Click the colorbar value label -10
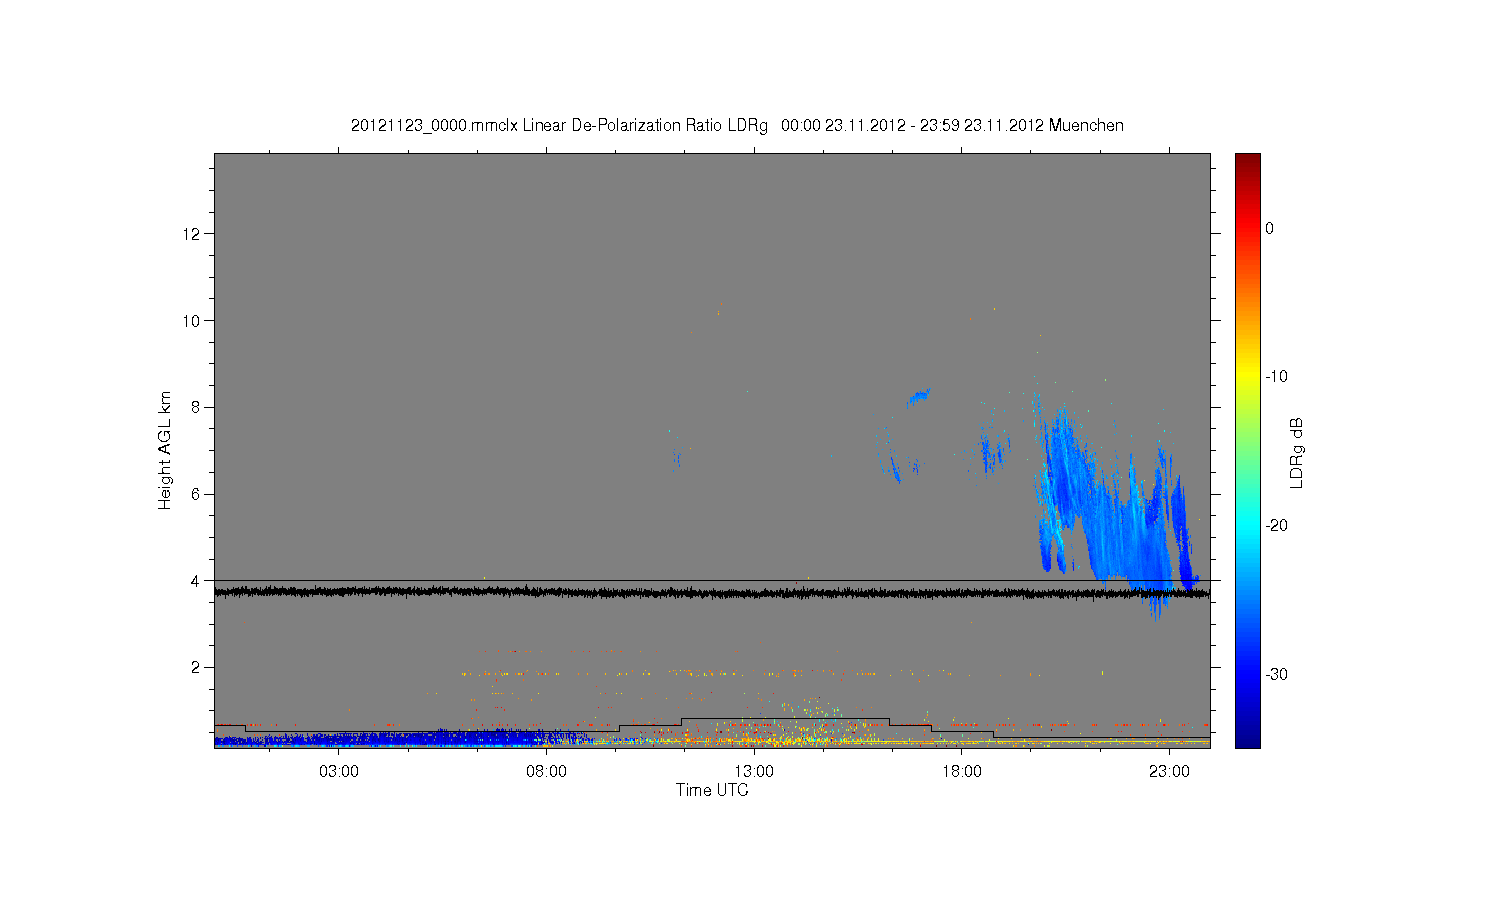 tap(1276, 377)
